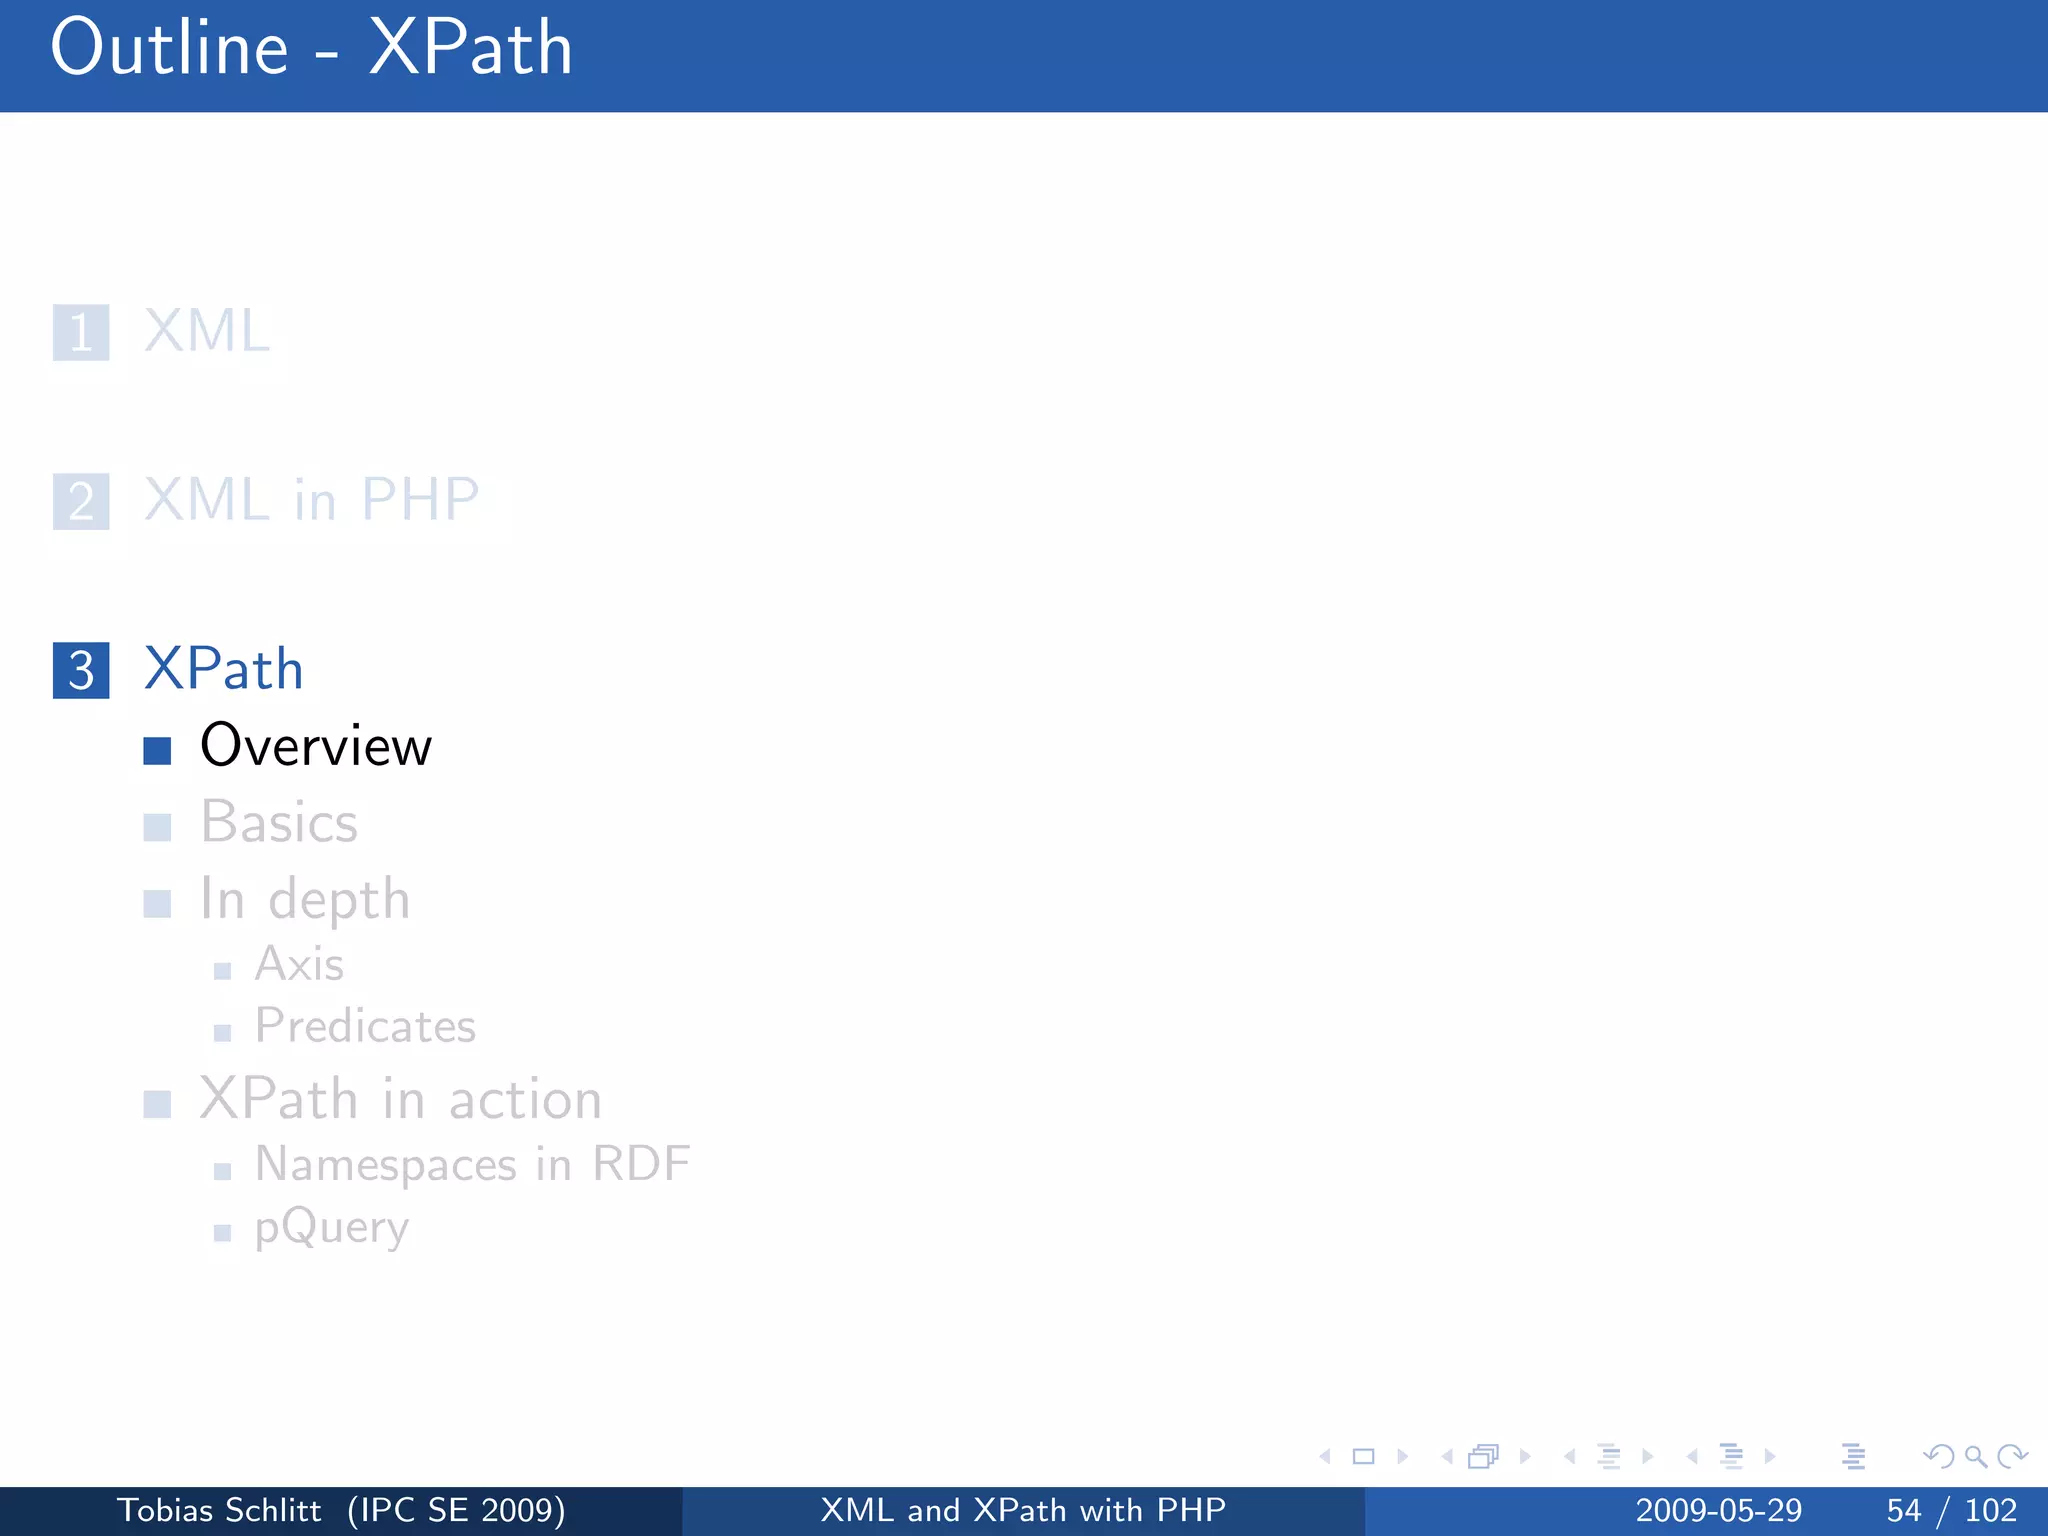The width and height of the screenshot is (2048, 1536).
Task: Open the XML section link
Action: click(207, 331)
